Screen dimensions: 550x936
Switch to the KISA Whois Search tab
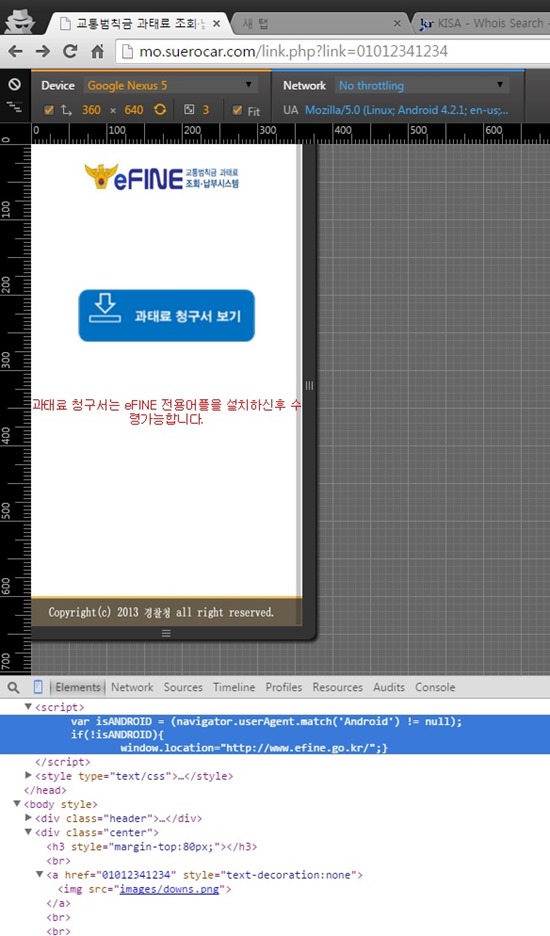click(483, 24)
